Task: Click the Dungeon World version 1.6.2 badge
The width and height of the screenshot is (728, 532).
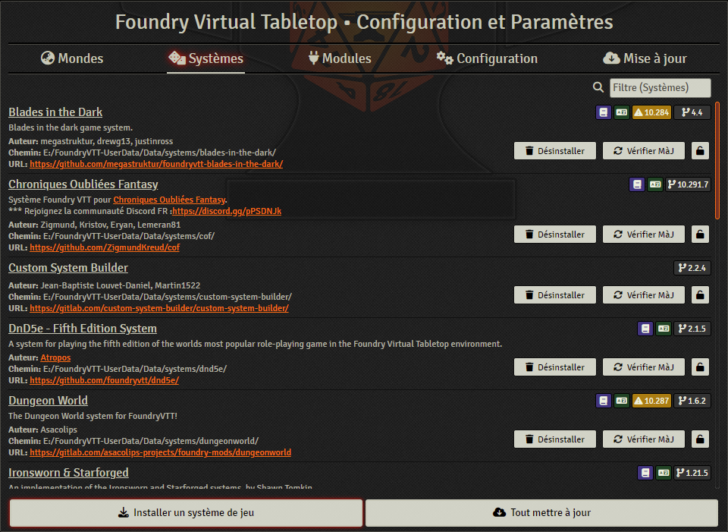Action: [692, 401]
